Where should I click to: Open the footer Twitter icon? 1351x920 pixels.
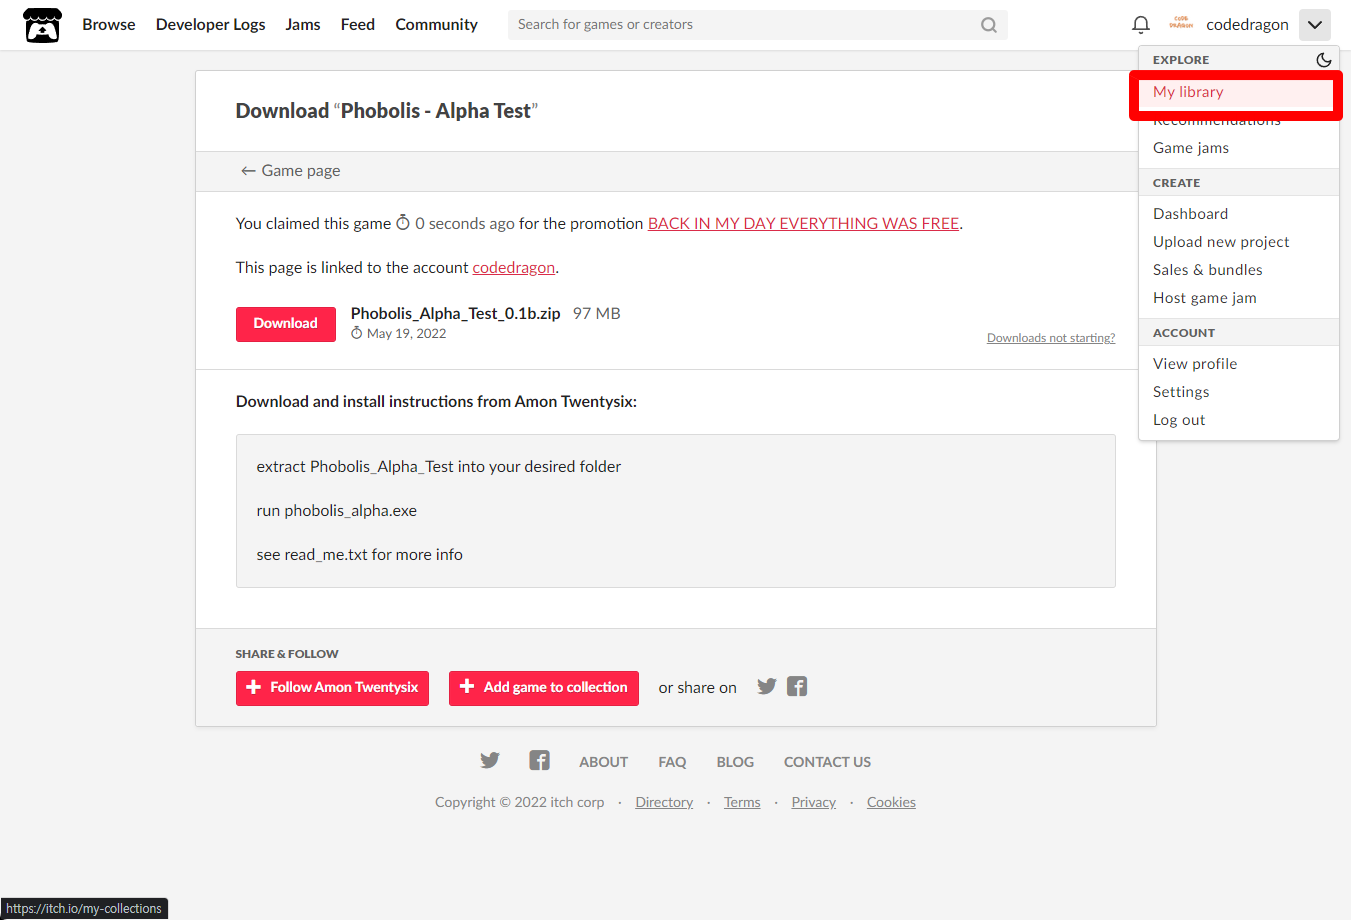click(490, 760)
